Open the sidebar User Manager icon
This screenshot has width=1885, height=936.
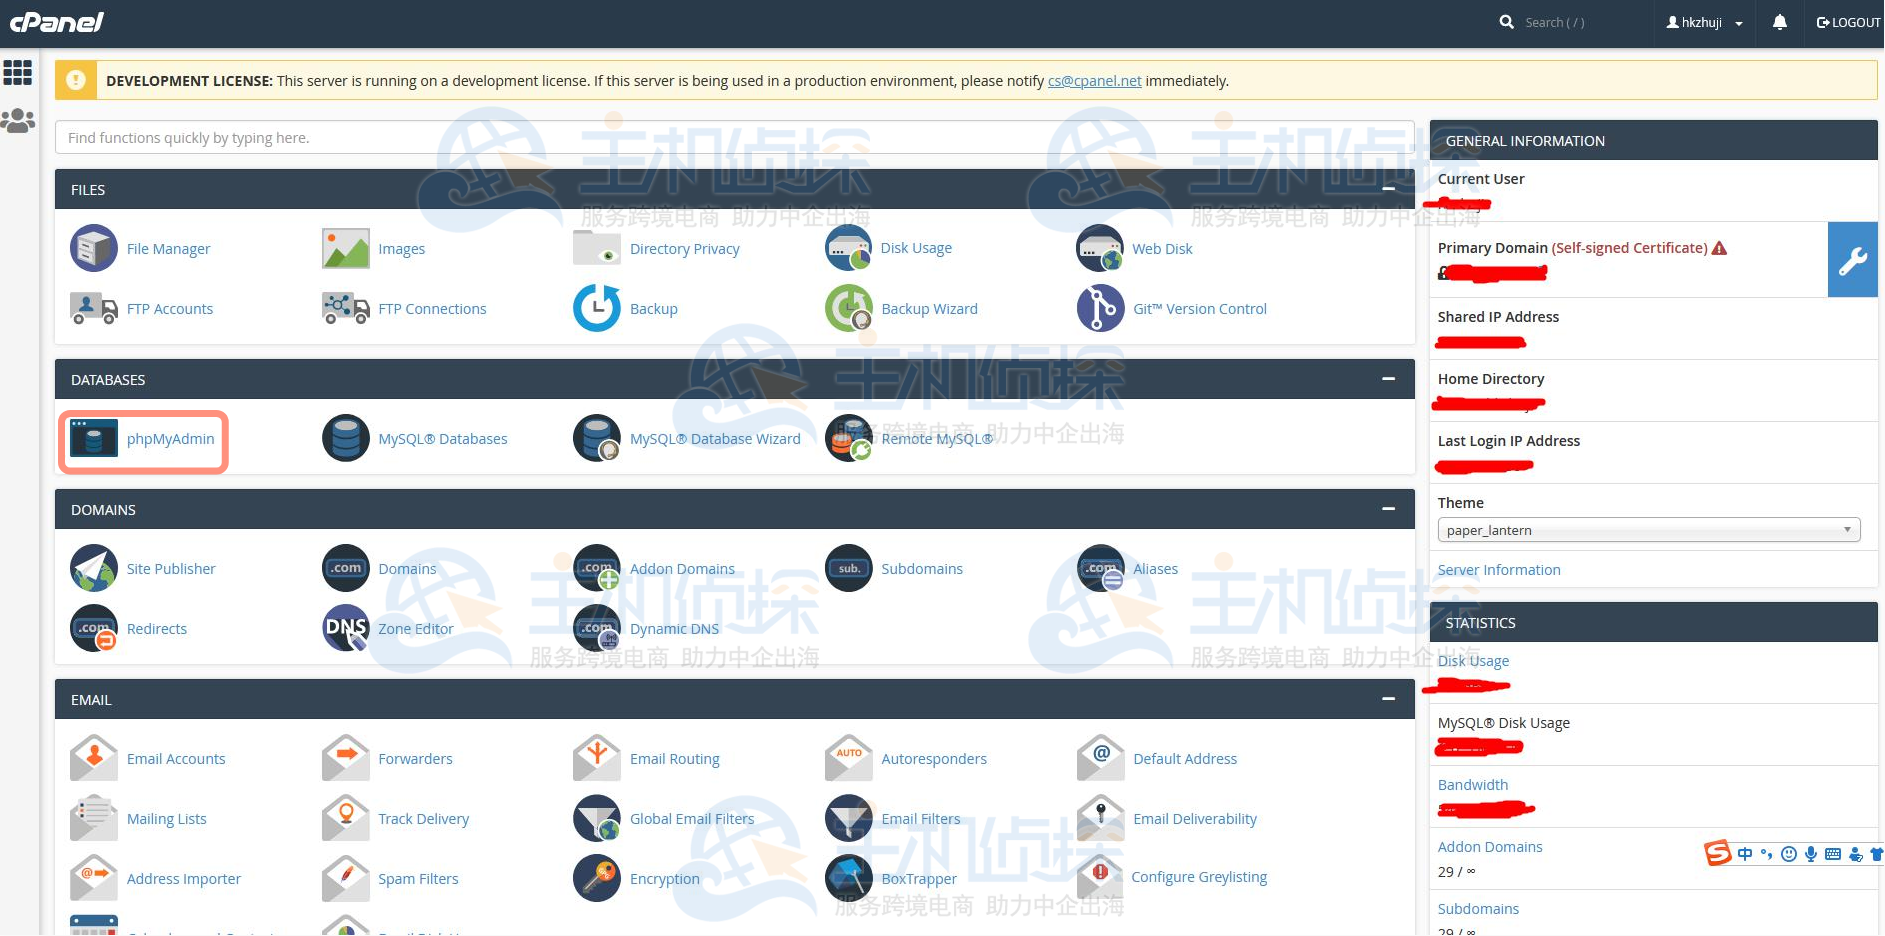click(x=18, y=121)
